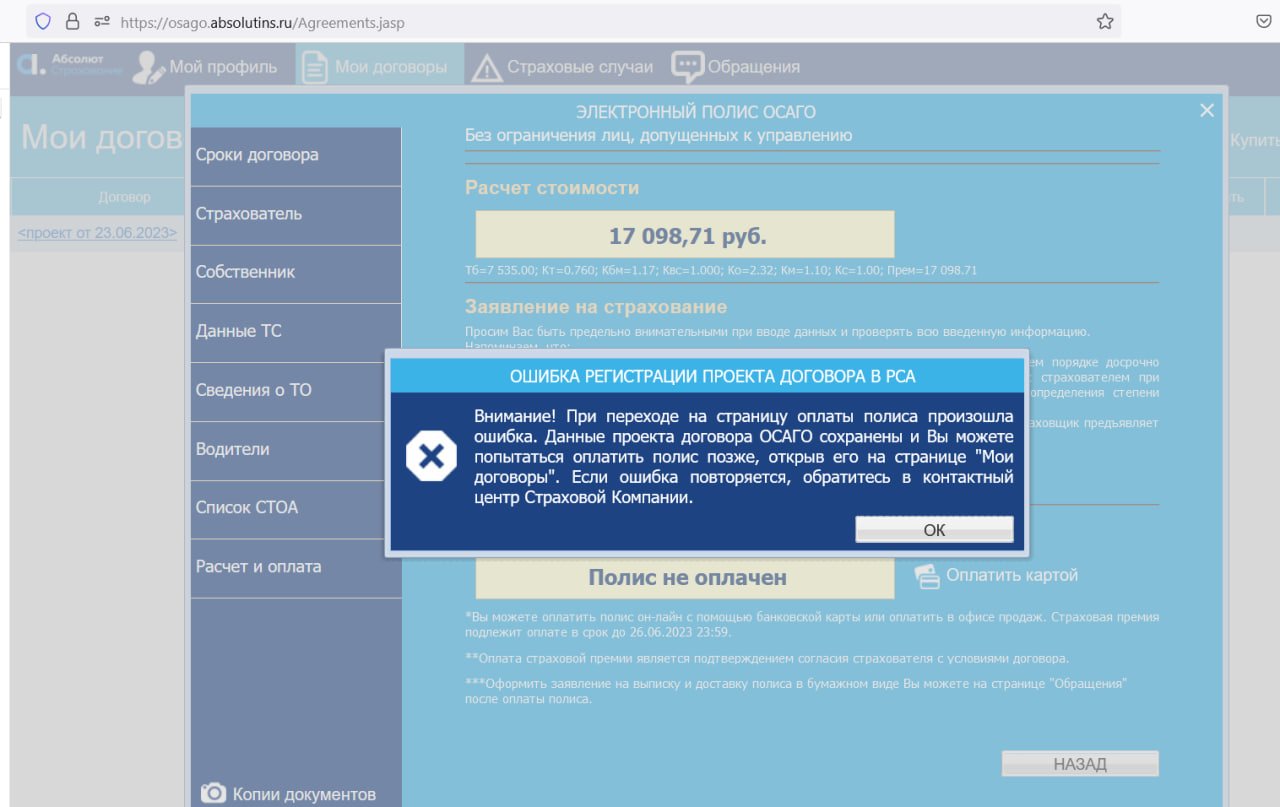Open Мой профиль from the profile icon
The width and height of the screenshot is (1280, 807).
click(x=149, y=67)
